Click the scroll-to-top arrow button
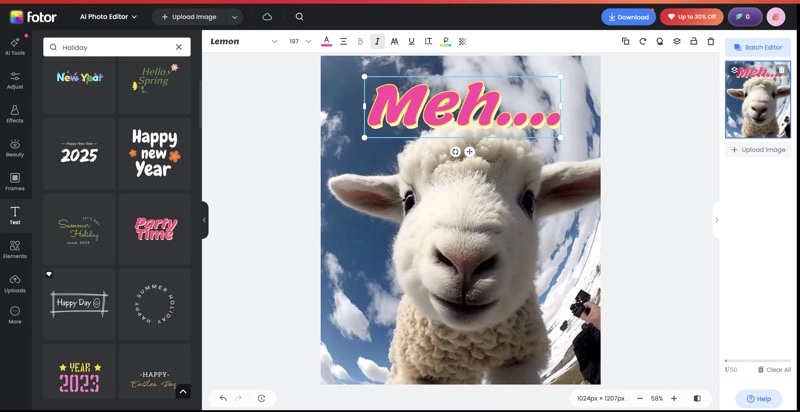The image size is (800, 412). (x=183, y=392)
